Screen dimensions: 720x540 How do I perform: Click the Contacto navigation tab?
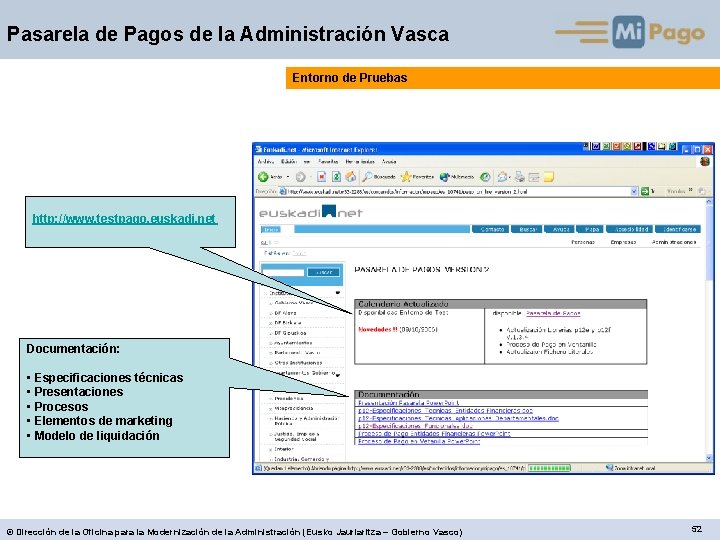pos(491,229)
